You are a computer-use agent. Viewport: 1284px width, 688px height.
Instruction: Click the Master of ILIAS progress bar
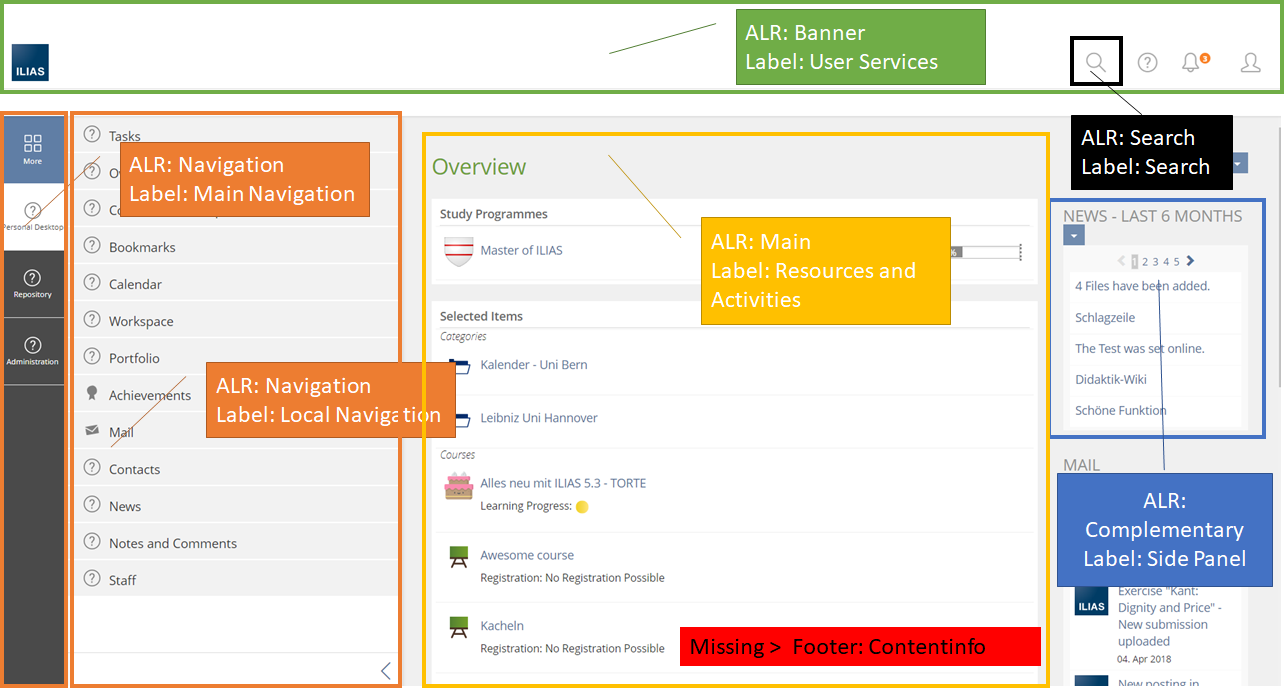(985, 252)
